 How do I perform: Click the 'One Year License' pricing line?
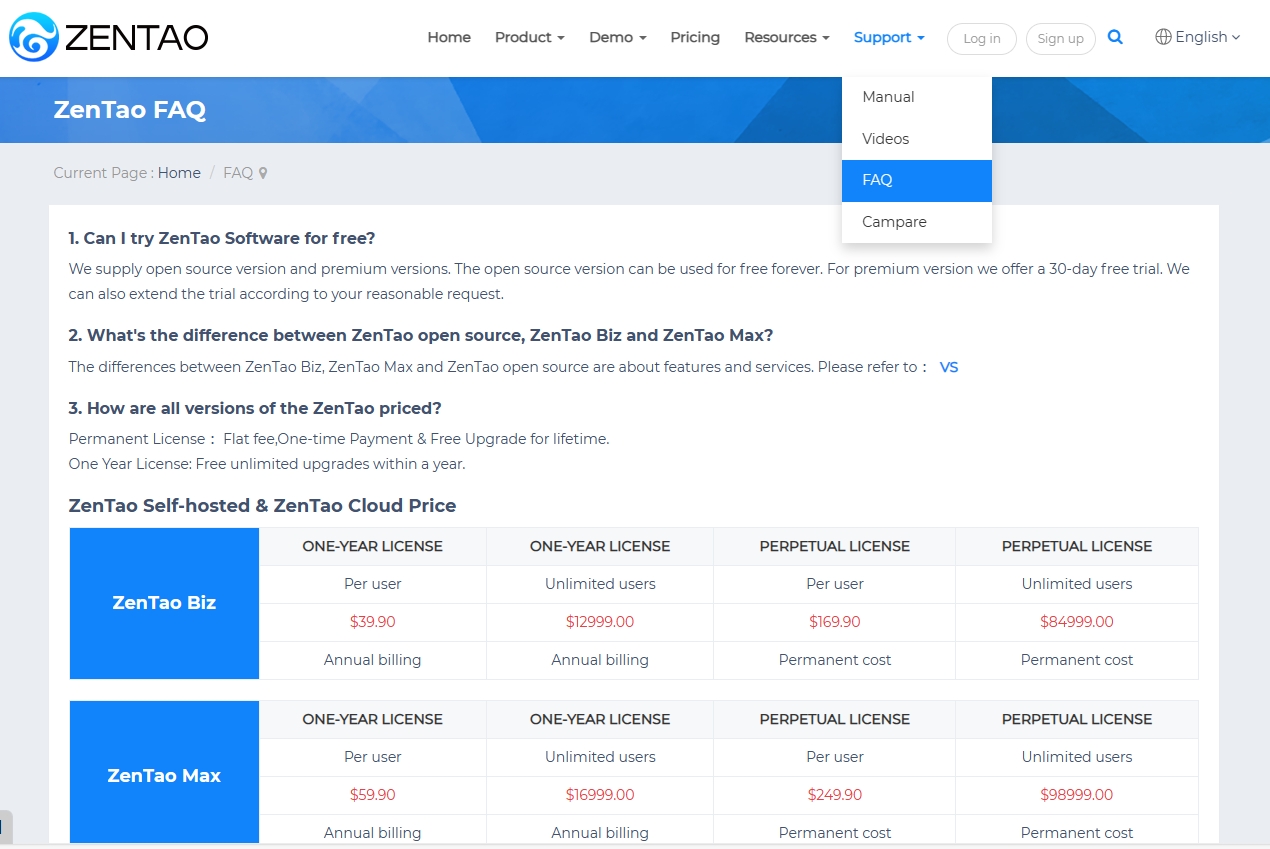(267, 464)
